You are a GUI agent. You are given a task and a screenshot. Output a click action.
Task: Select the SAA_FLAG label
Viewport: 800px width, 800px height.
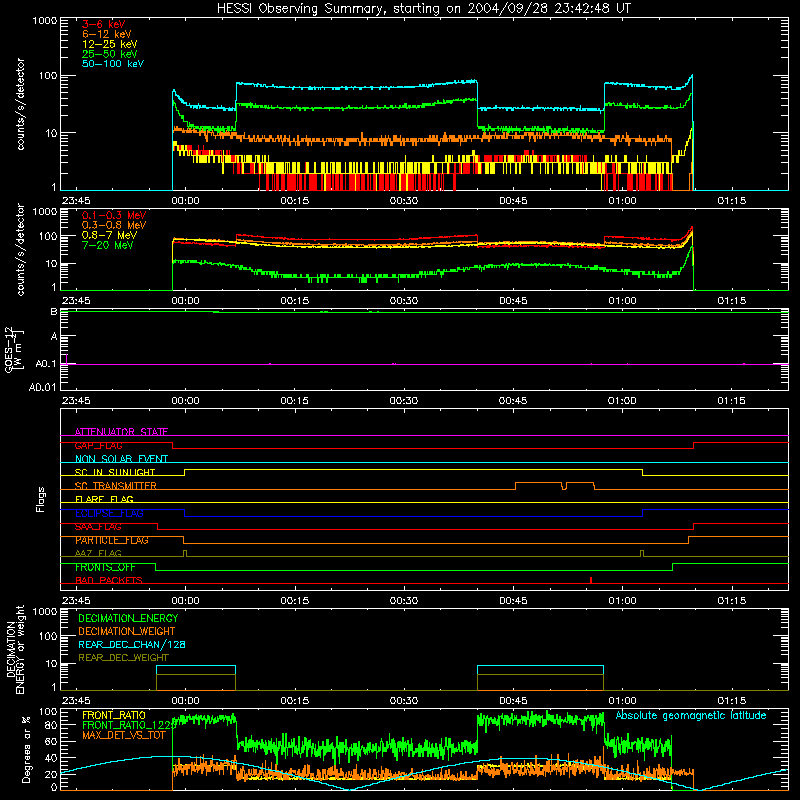[x=98, y=527]
